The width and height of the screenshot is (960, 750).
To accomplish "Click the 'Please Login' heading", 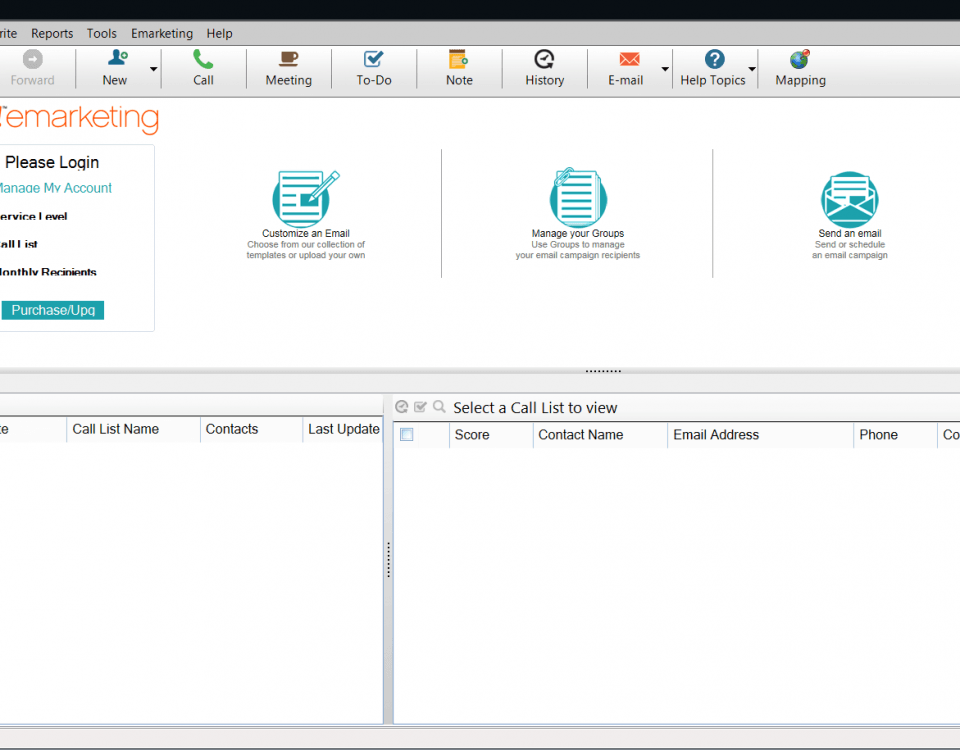I will click(x=52, y=162).
